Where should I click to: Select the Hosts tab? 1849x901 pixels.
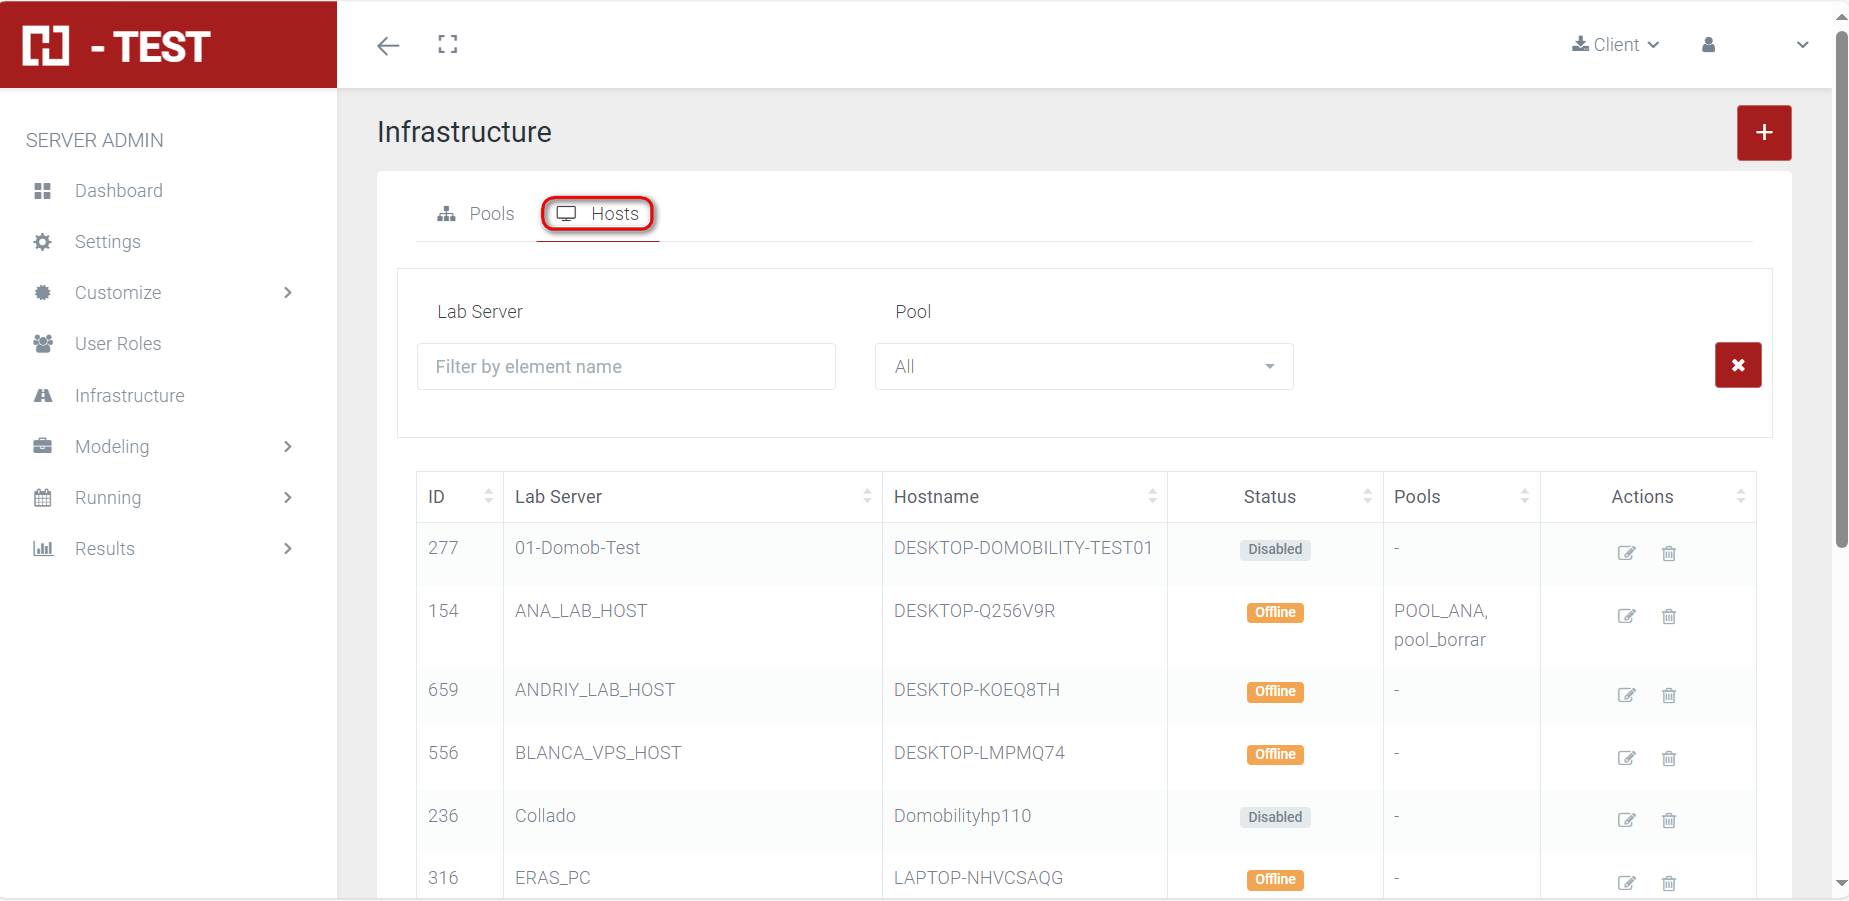point(598,214)
